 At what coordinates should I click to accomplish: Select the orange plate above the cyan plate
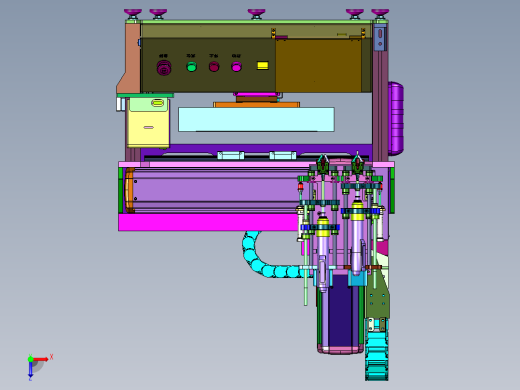pos(256,105)
